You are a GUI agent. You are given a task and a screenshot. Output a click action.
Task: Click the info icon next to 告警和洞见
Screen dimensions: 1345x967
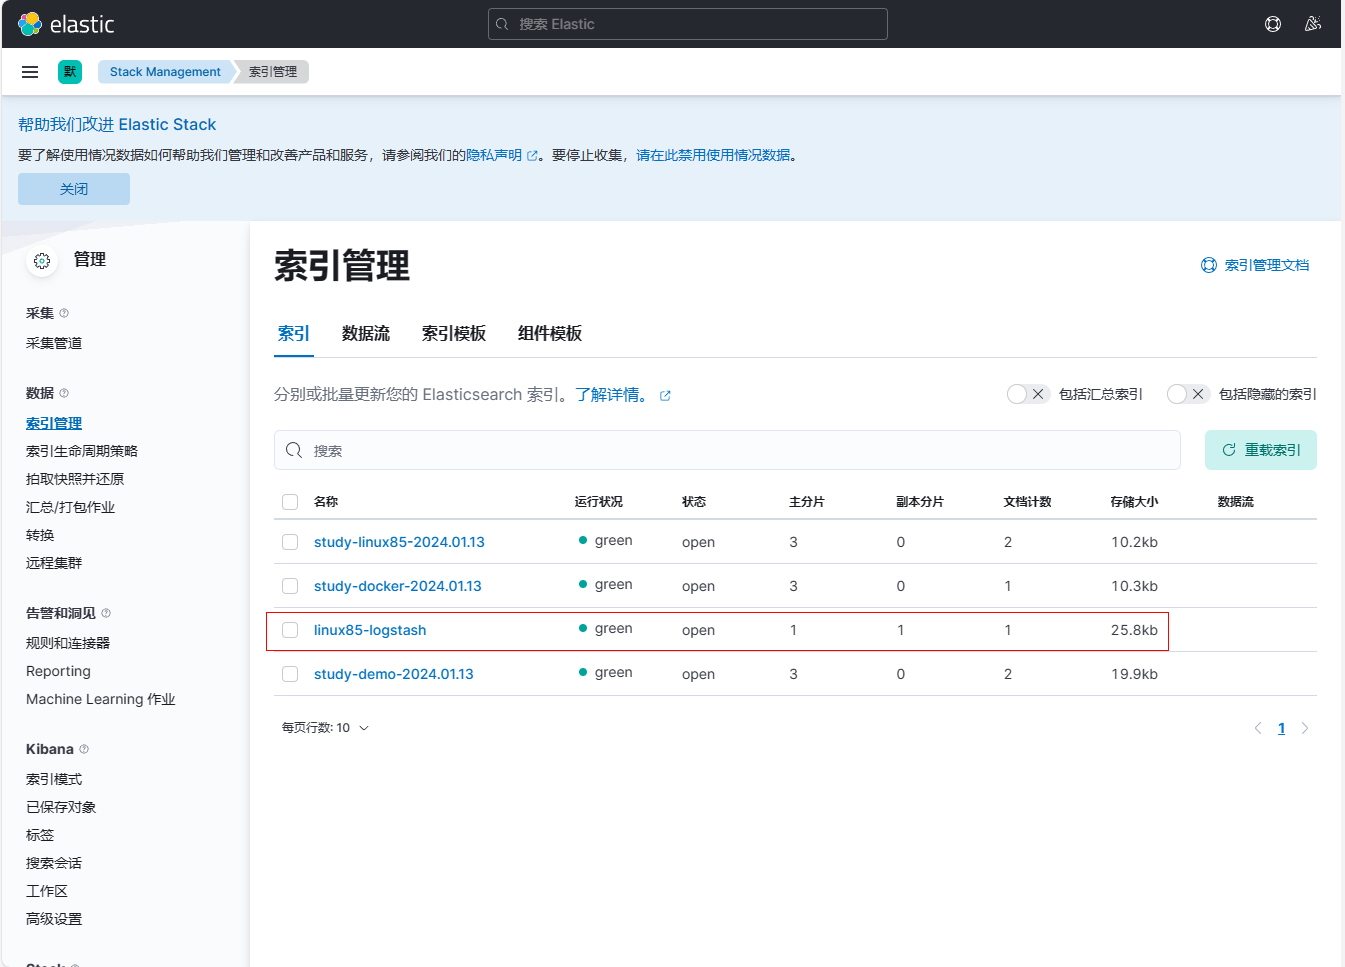[106, 613]
